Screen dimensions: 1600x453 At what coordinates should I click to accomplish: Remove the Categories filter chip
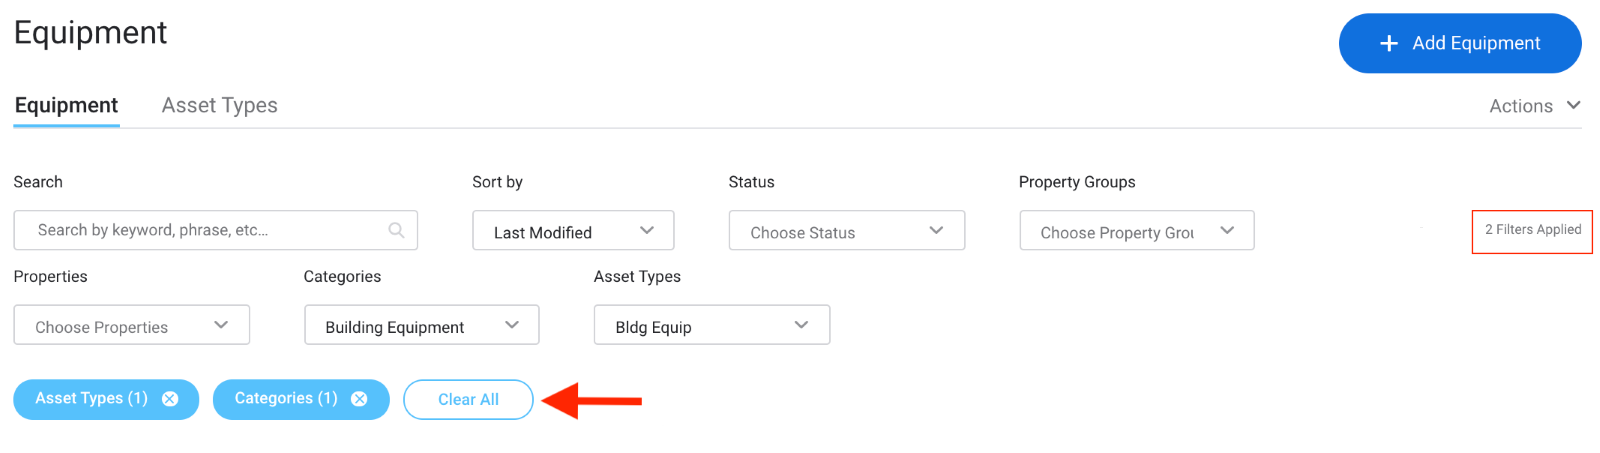click(x=359, y=399)
